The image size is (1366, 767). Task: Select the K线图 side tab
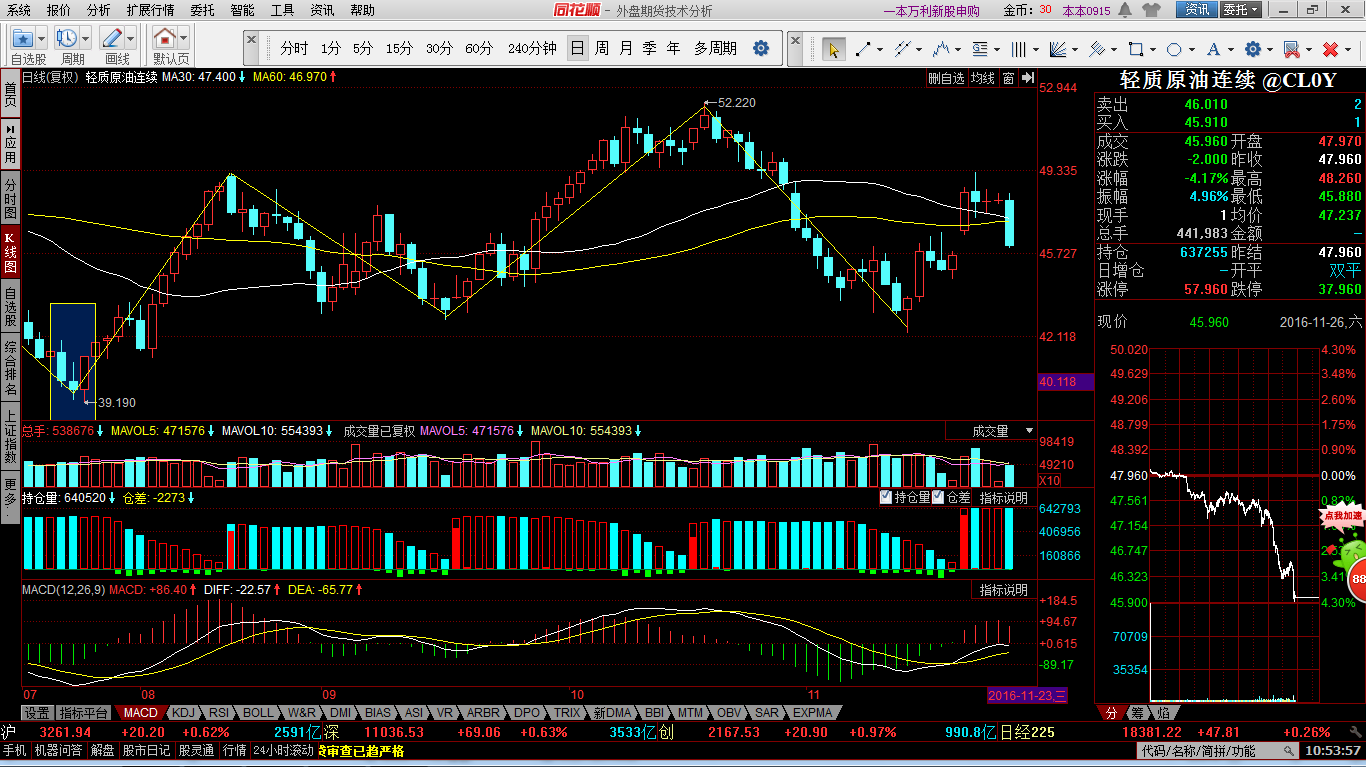coord(10,252)
